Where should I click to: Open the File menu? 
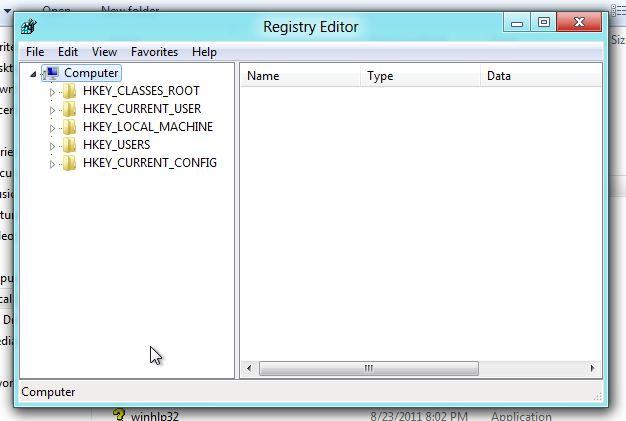(35, 52)
